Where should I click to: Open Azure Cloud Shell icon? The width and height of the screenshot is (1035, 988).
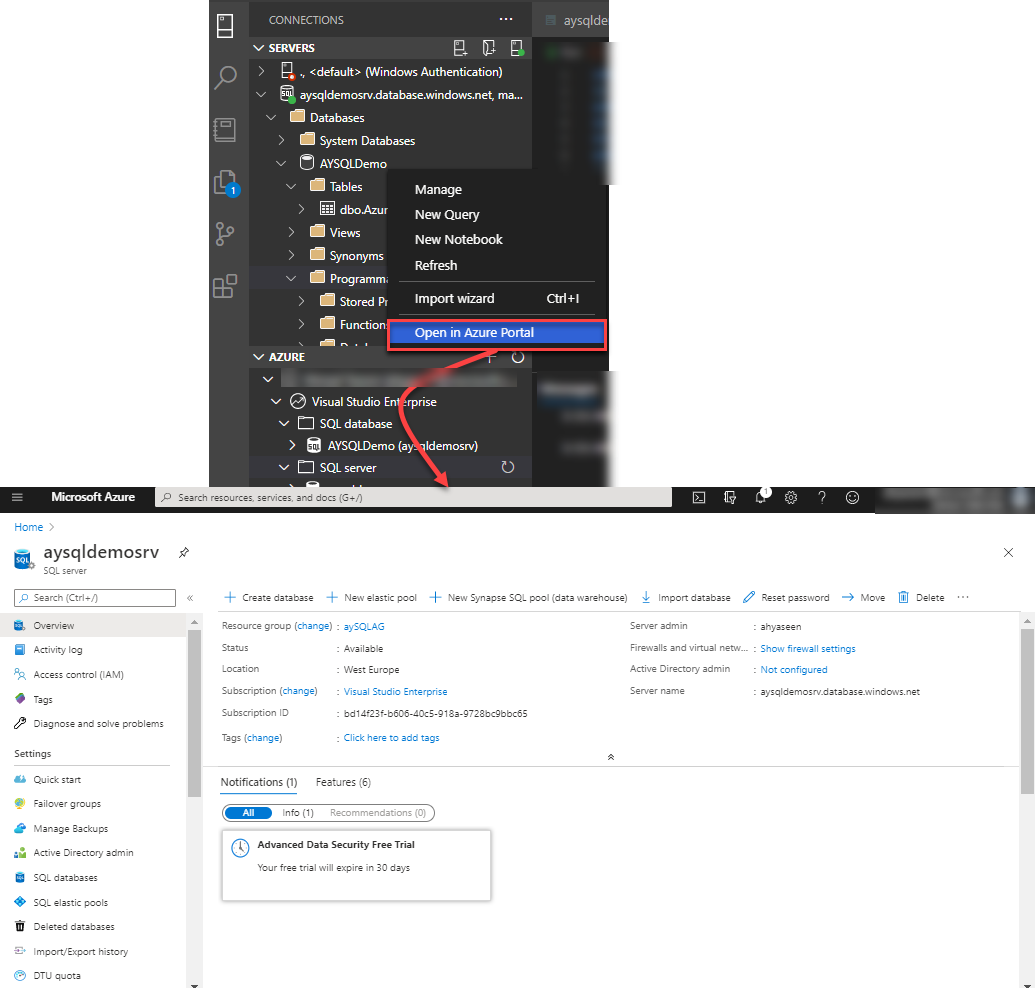point(699,498)
